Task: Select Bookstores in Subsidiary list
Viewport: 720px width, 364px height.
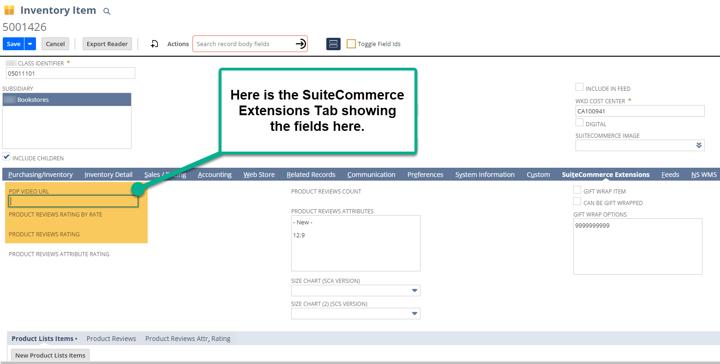Action: 67,100
